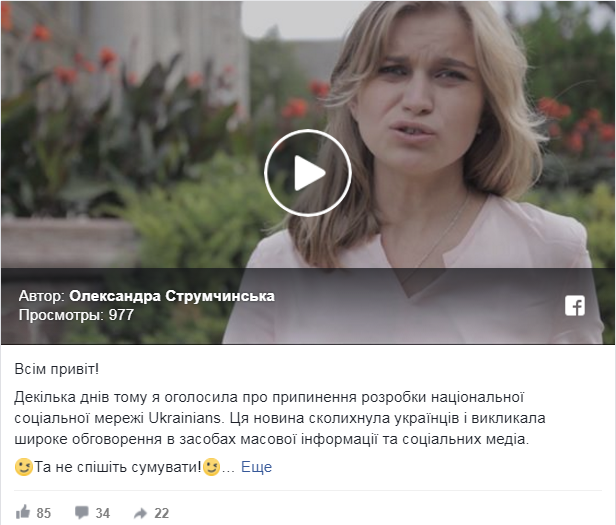Viewport: 616px width, 525px height.
Task: Click the 'Автор:' label on the overlay
Action: (x=42, y=296)
